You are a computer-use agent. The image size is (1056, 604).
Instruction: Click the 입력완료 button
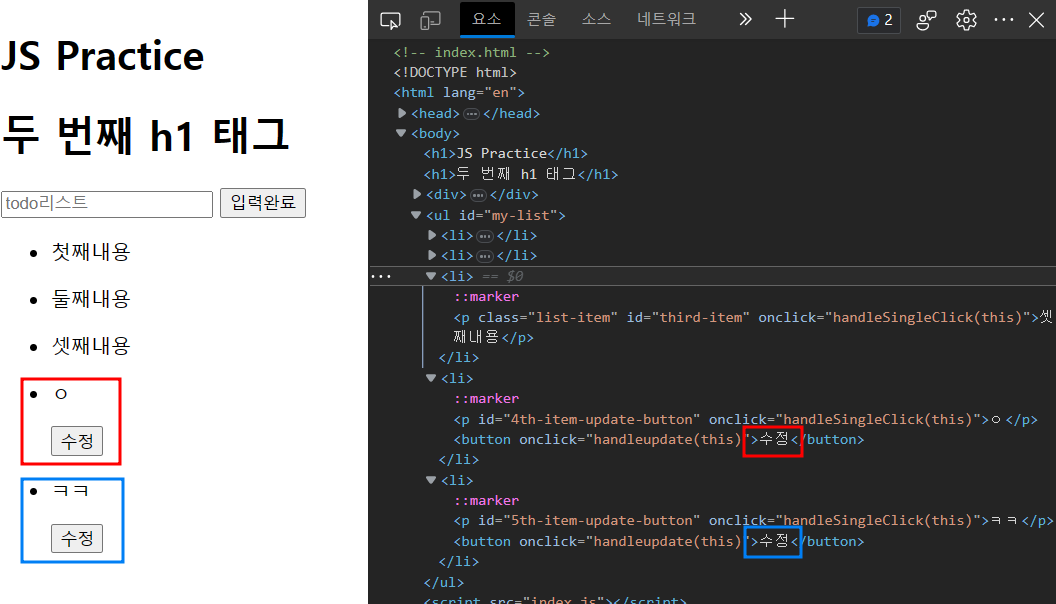pos(263,203)
